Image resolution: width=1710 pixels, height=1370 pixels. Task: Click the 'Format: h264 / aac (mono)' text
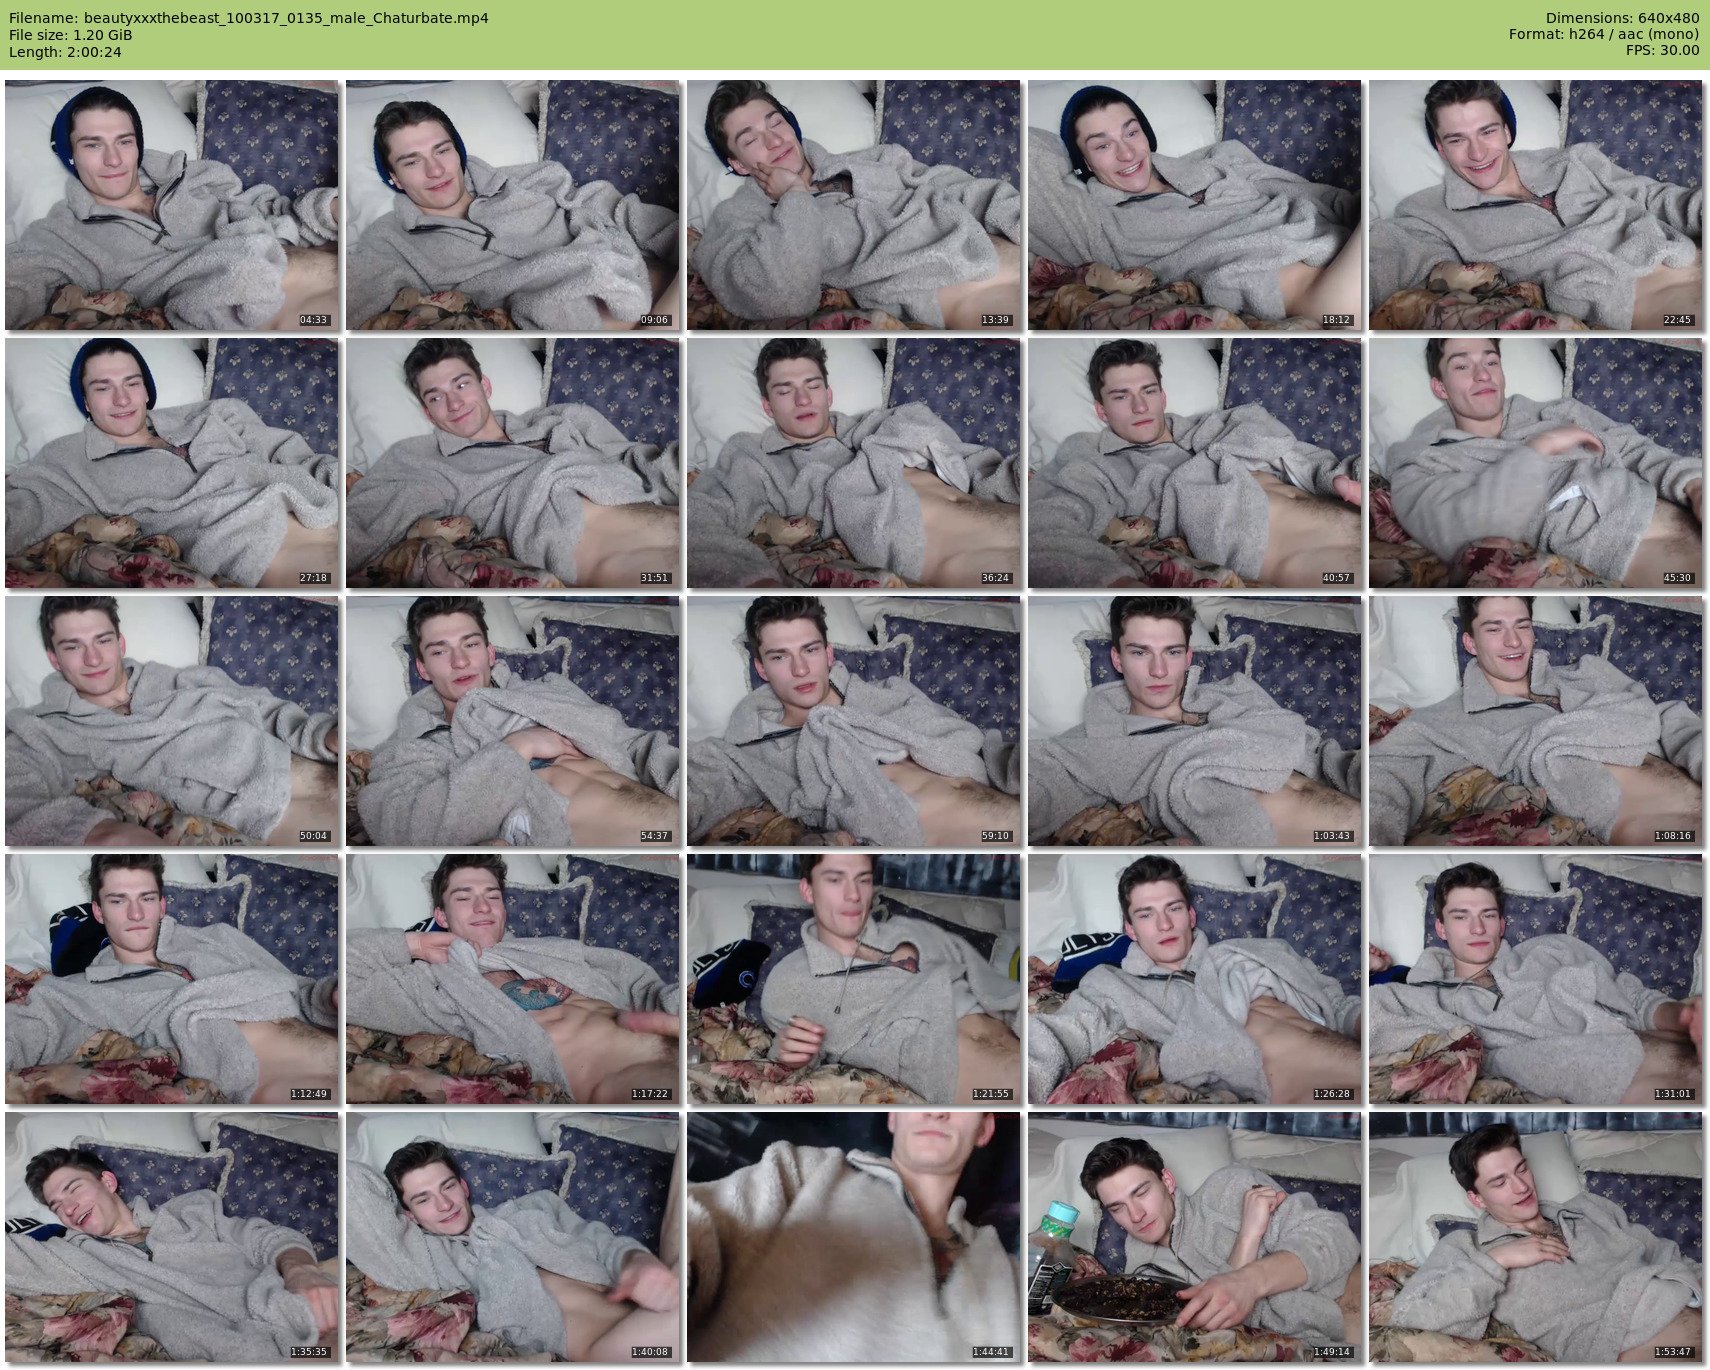[1604, 35]
